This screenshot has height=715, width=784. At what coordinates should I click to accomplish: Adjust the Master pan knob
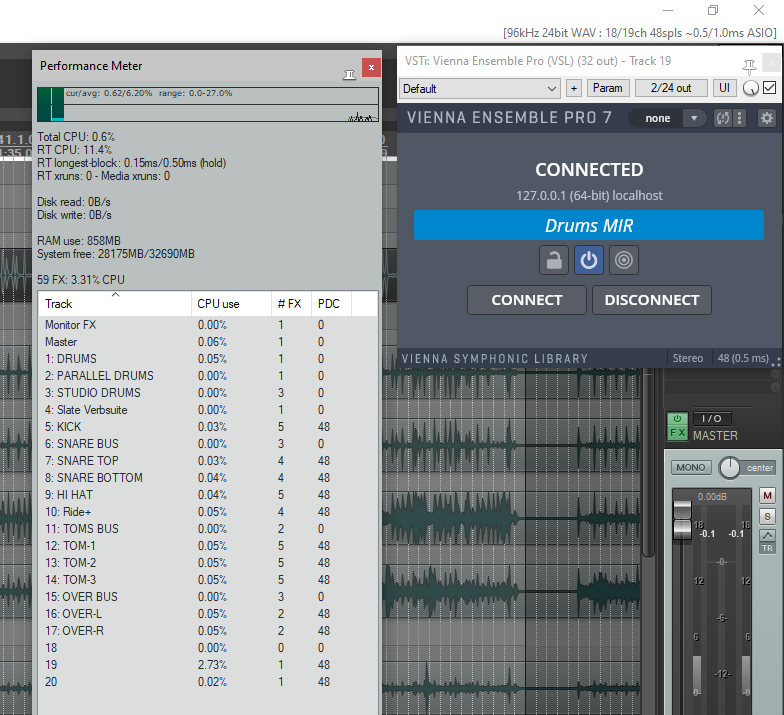click(729, 468)
